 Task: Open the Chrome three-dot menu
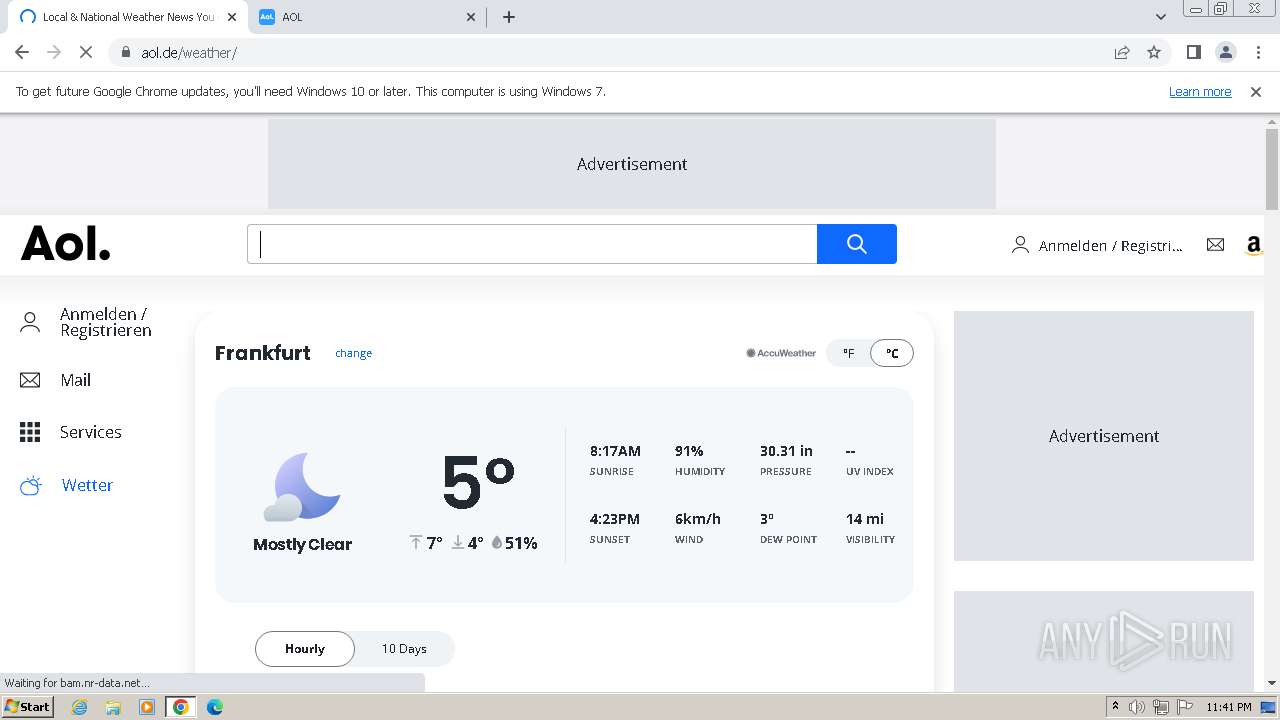(1258, 52)
